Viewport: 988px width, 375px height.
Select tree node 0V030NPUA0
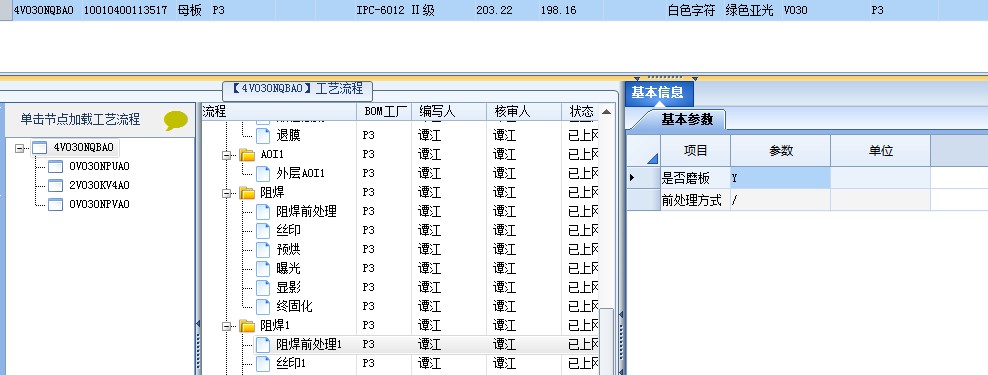pos(100,166)
